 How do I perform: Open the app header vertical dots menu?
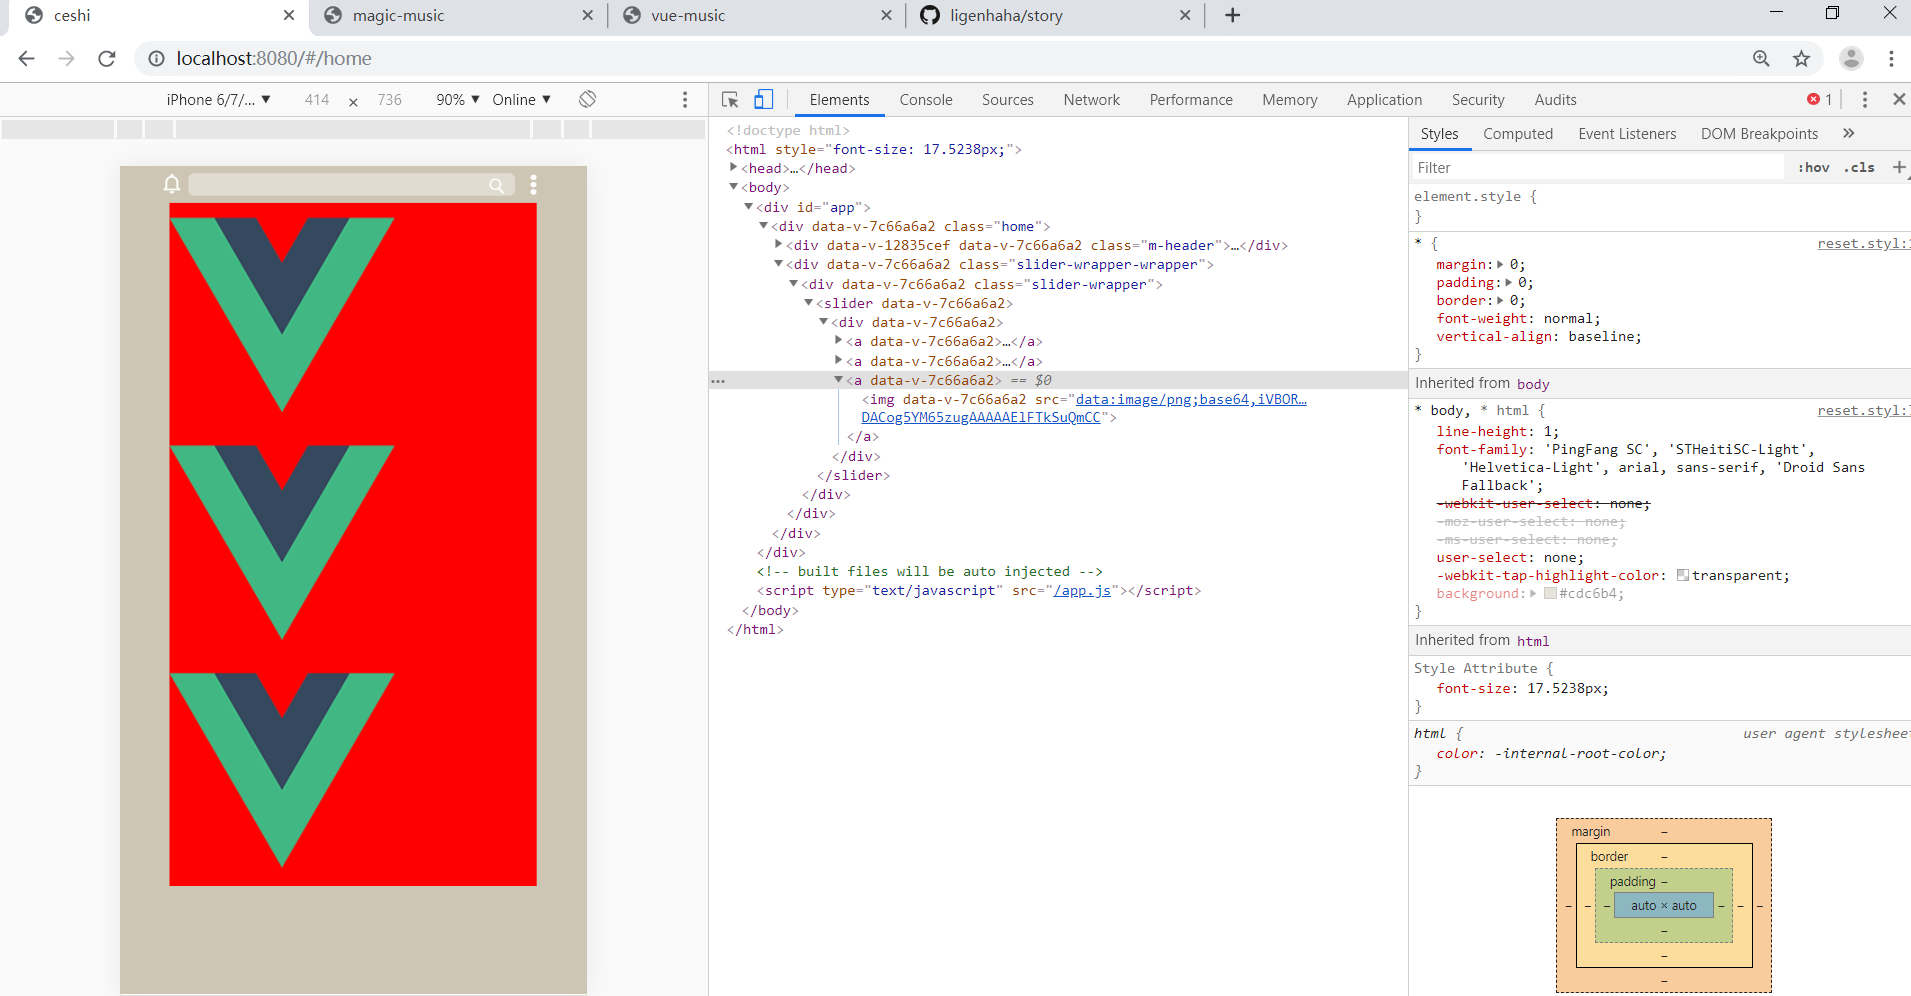tap(533, 185)
